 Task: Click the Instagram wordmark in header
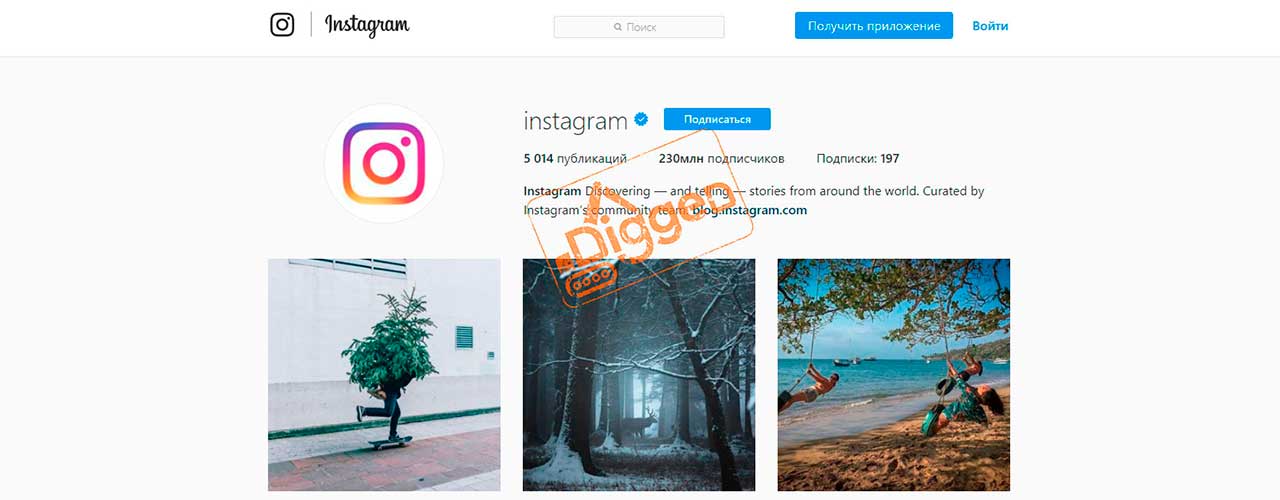pyautogui.click(x=367, y=25)
